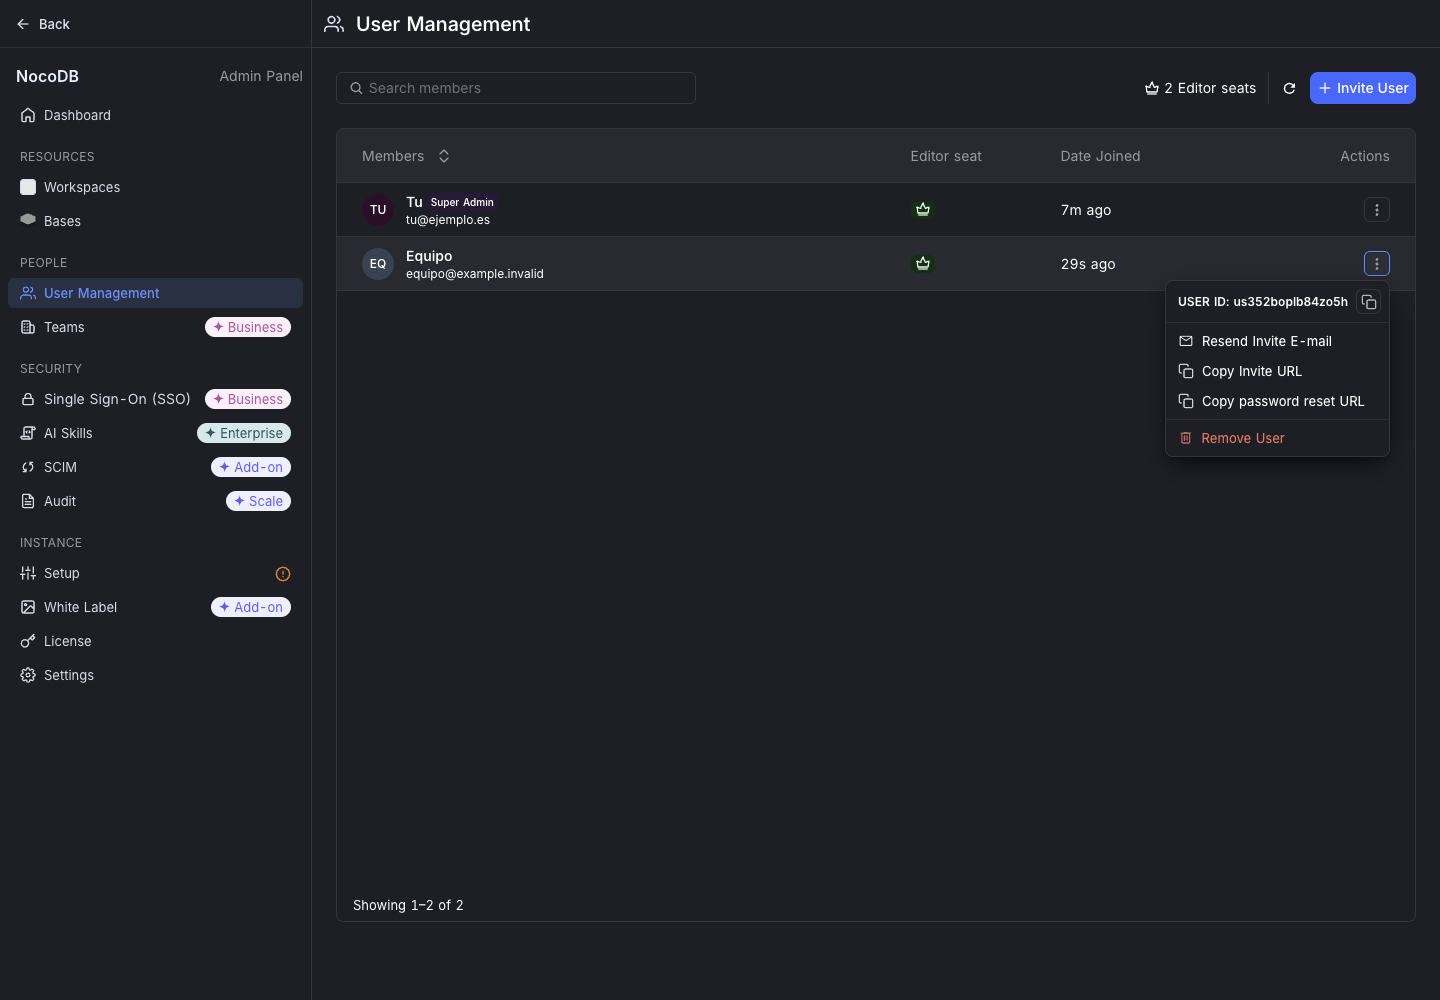
Task: Click the License key icon
Action: (28, 641)
